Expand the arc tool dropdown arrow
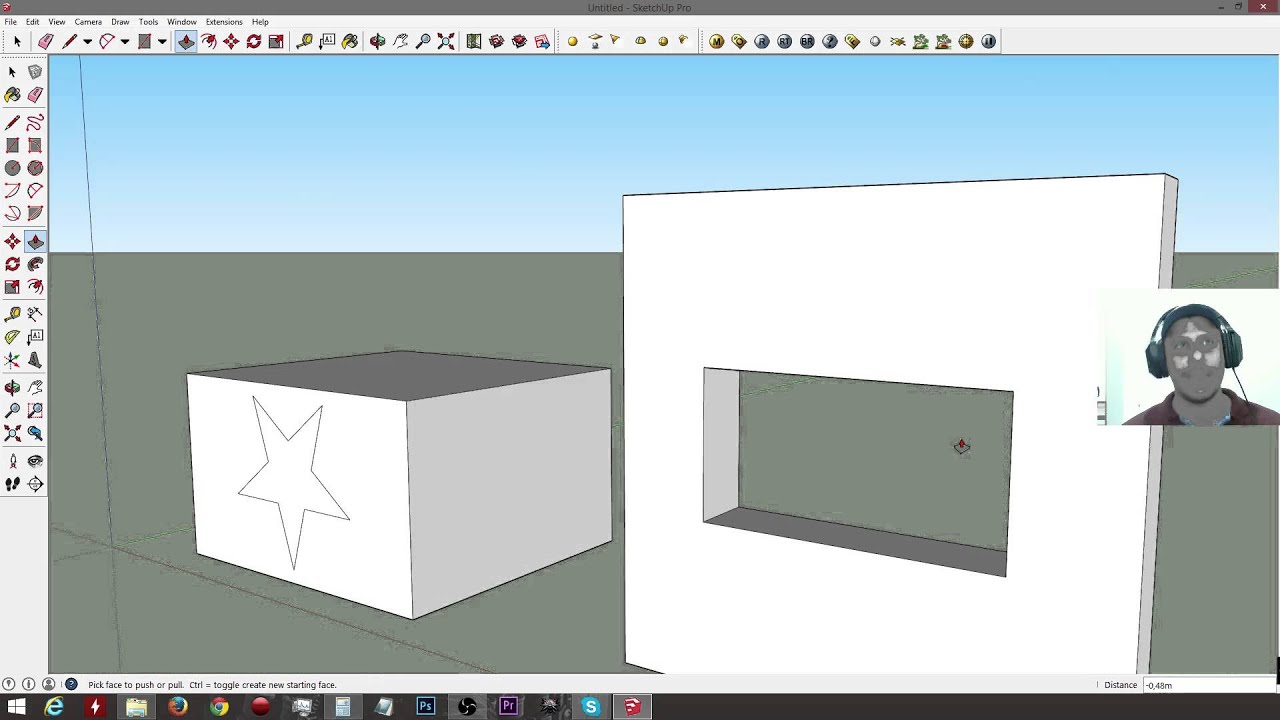 click(x=124, y=41)
